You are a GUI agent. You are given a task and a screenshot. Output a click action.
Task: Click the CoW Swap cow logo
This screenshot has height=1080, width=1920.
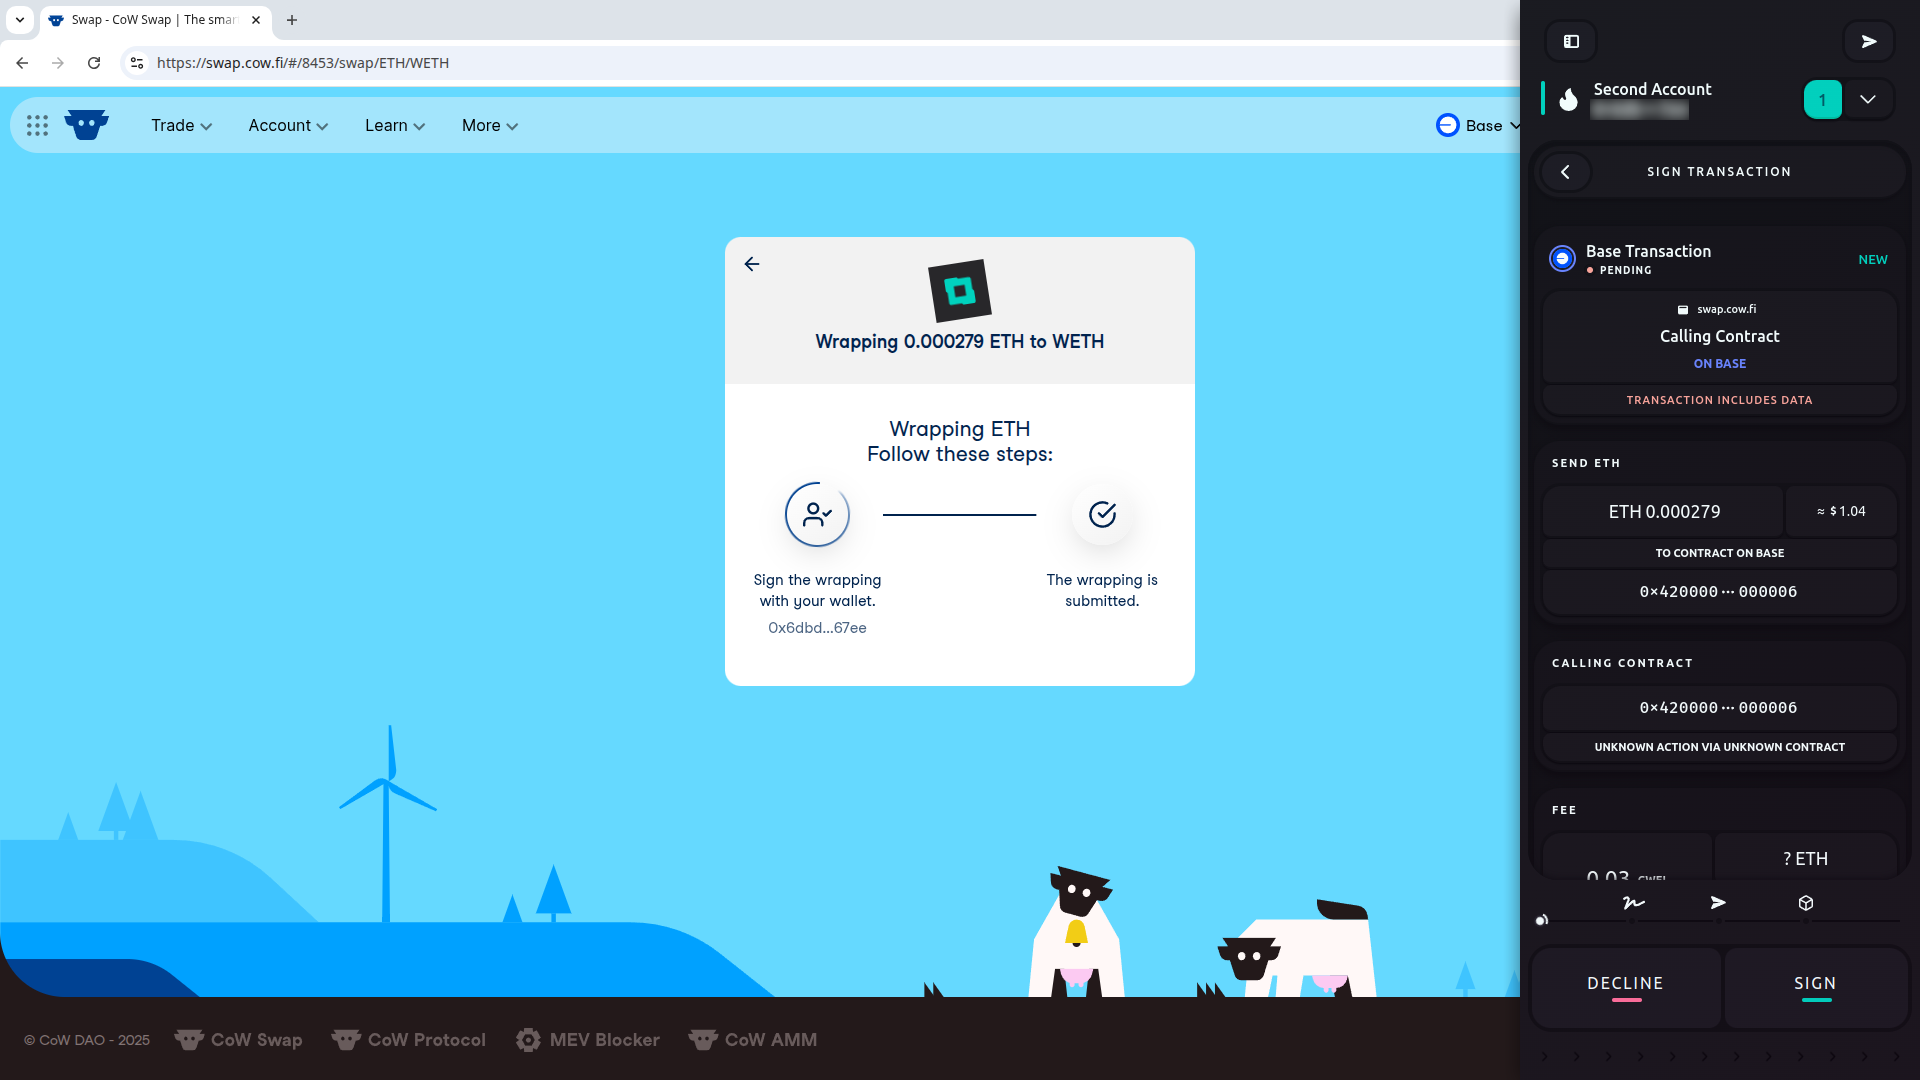pos(86,125)
